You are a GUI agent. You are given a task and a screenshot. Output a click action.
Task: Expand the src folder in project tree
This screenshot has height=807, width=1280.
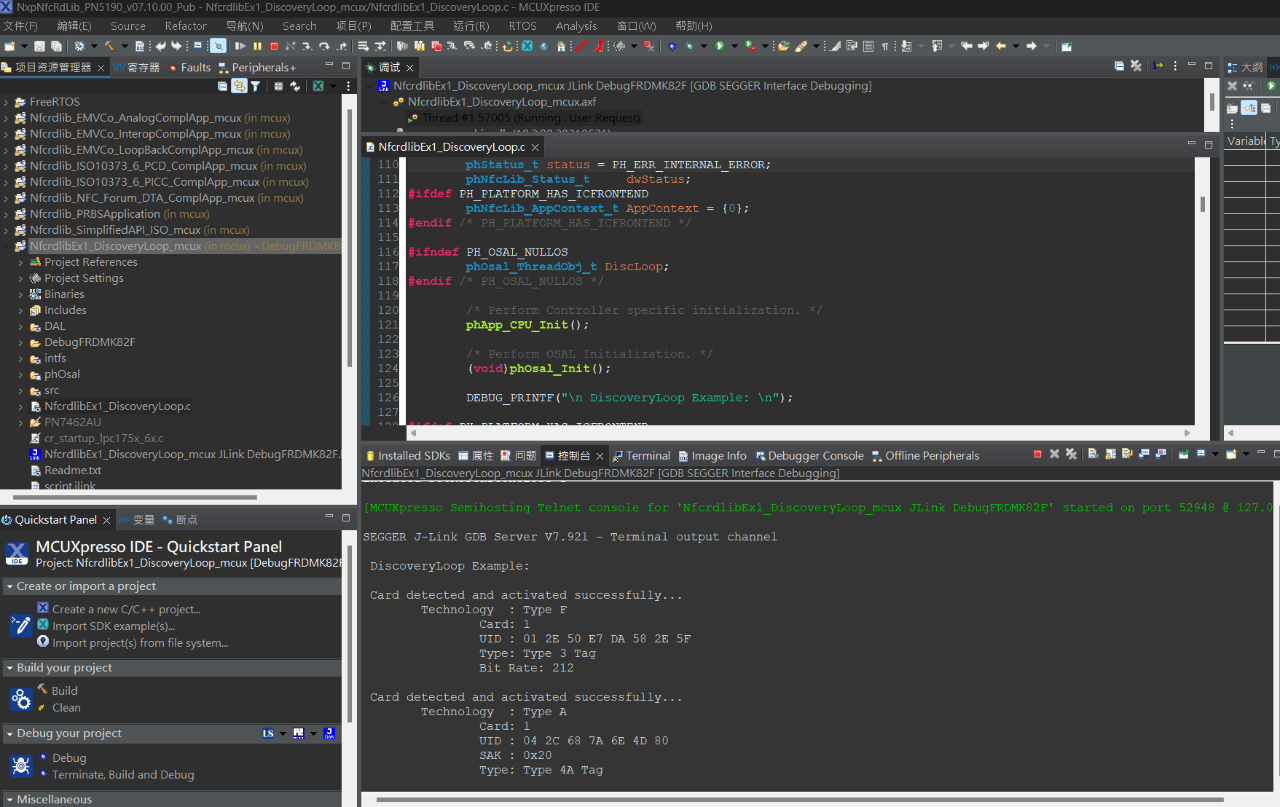tap(20, 390)
